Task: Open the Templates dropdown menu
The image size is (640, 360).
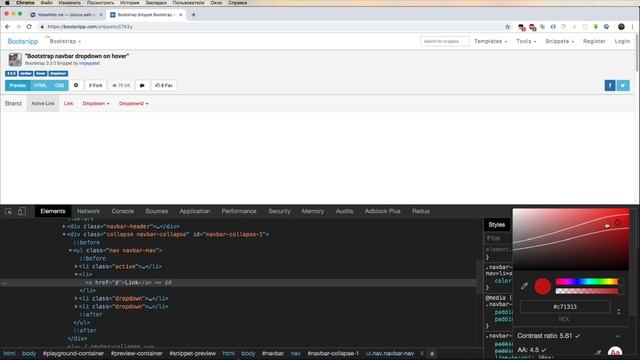Action: click(491, 41)
